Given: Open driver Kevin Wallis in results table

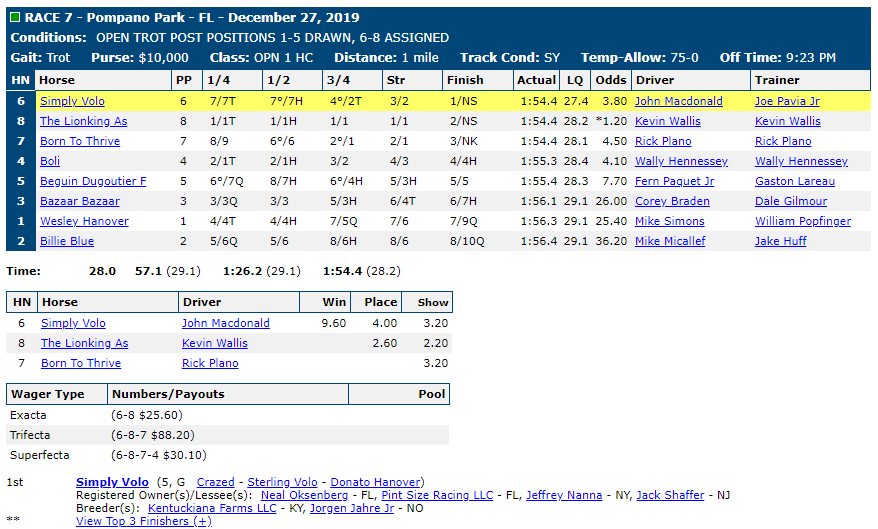Looking at the screenshot, I should 667,121.
